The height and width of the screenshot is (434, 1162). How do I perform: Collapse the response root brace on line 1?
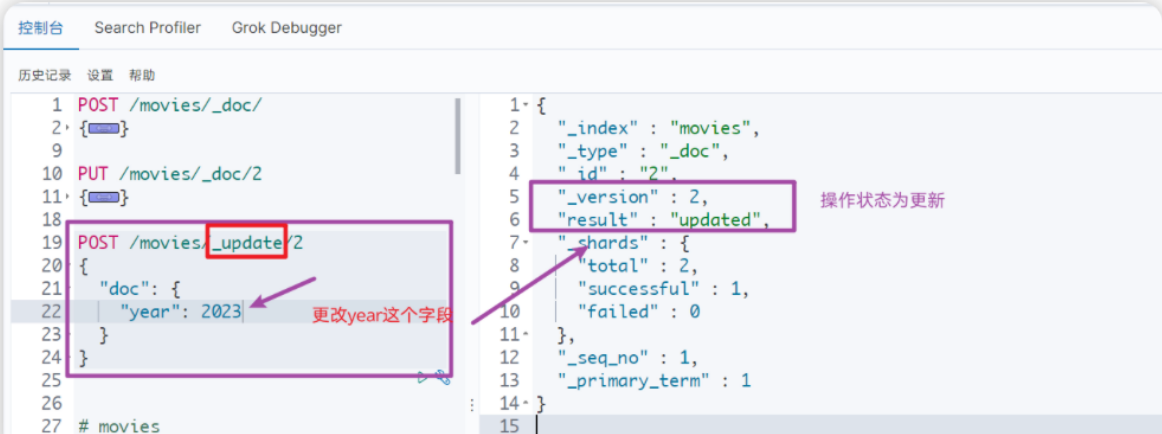click(x=525, y=106)
